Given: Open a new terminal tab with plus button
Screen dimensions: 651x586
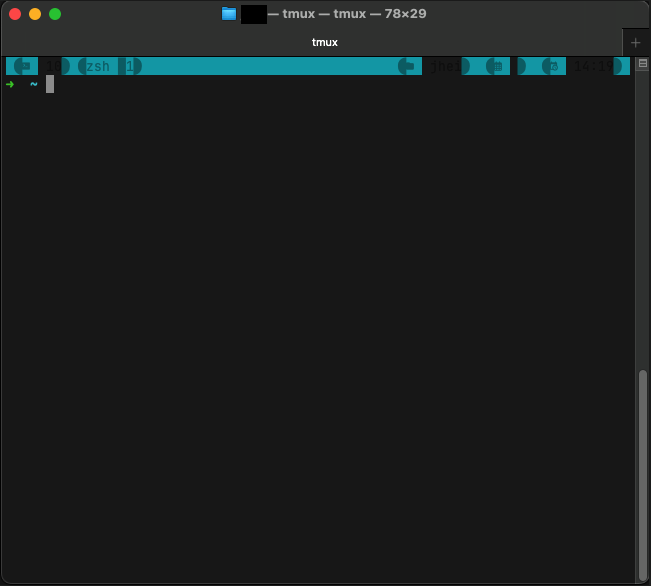Looking at the screenshot, I should click(635, 42).
